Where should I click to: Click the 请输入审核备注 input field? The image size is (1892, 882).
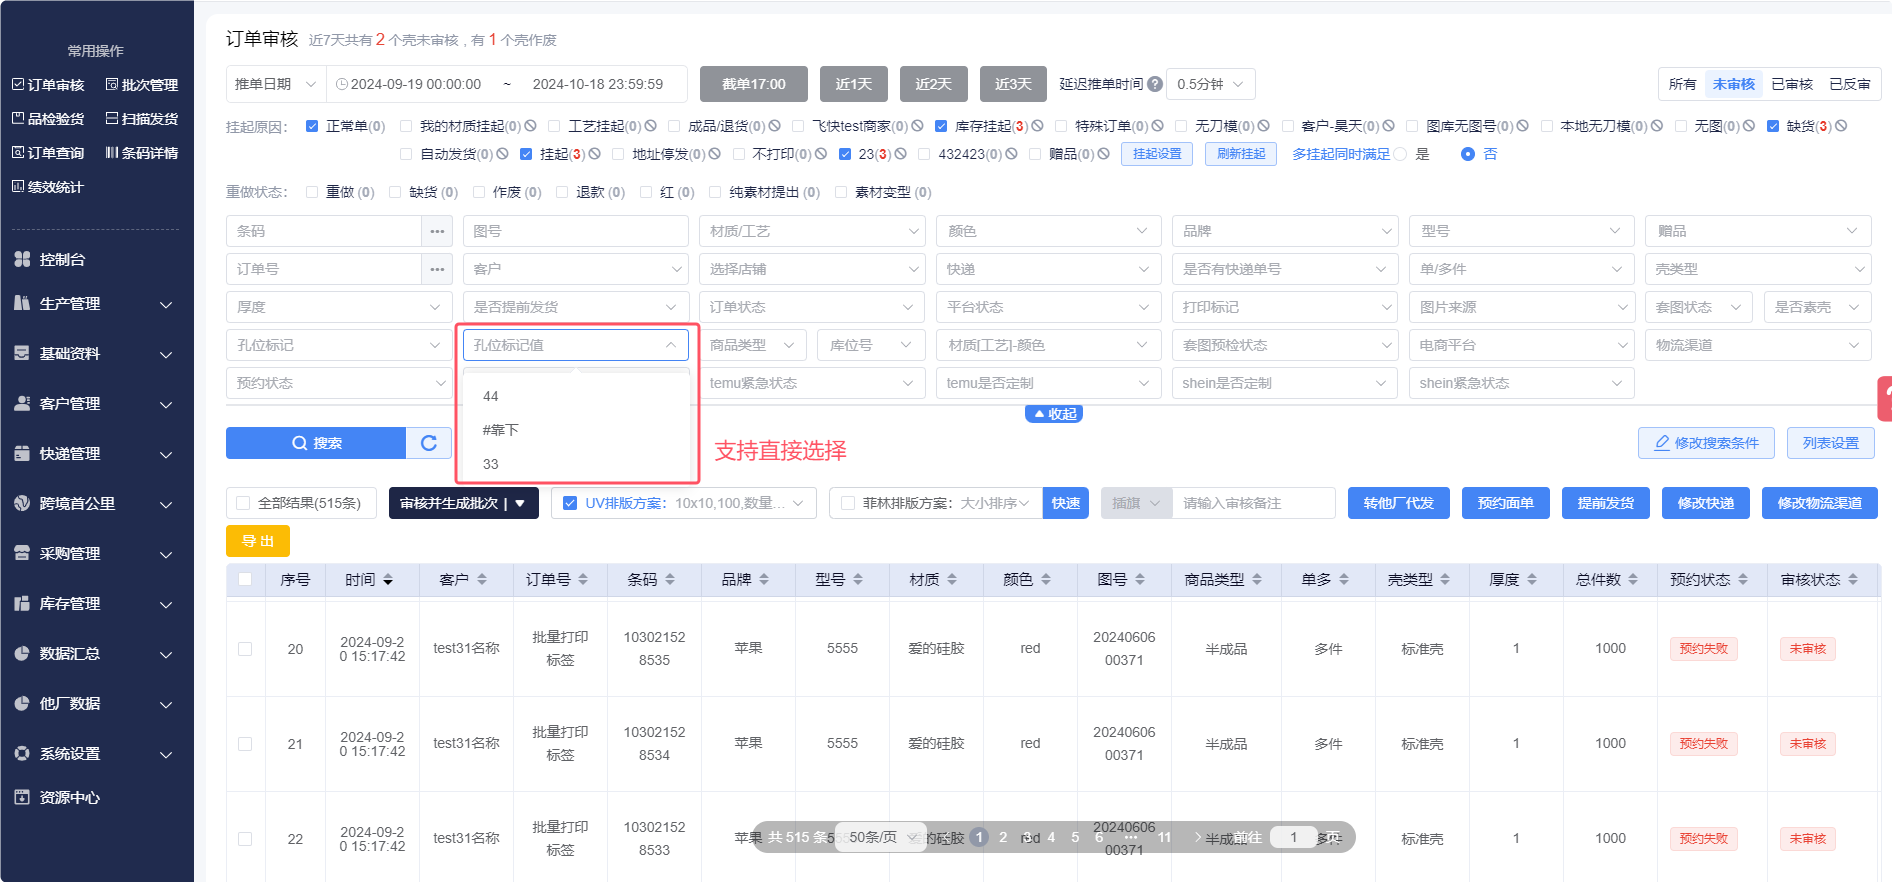pos(1254,503)
